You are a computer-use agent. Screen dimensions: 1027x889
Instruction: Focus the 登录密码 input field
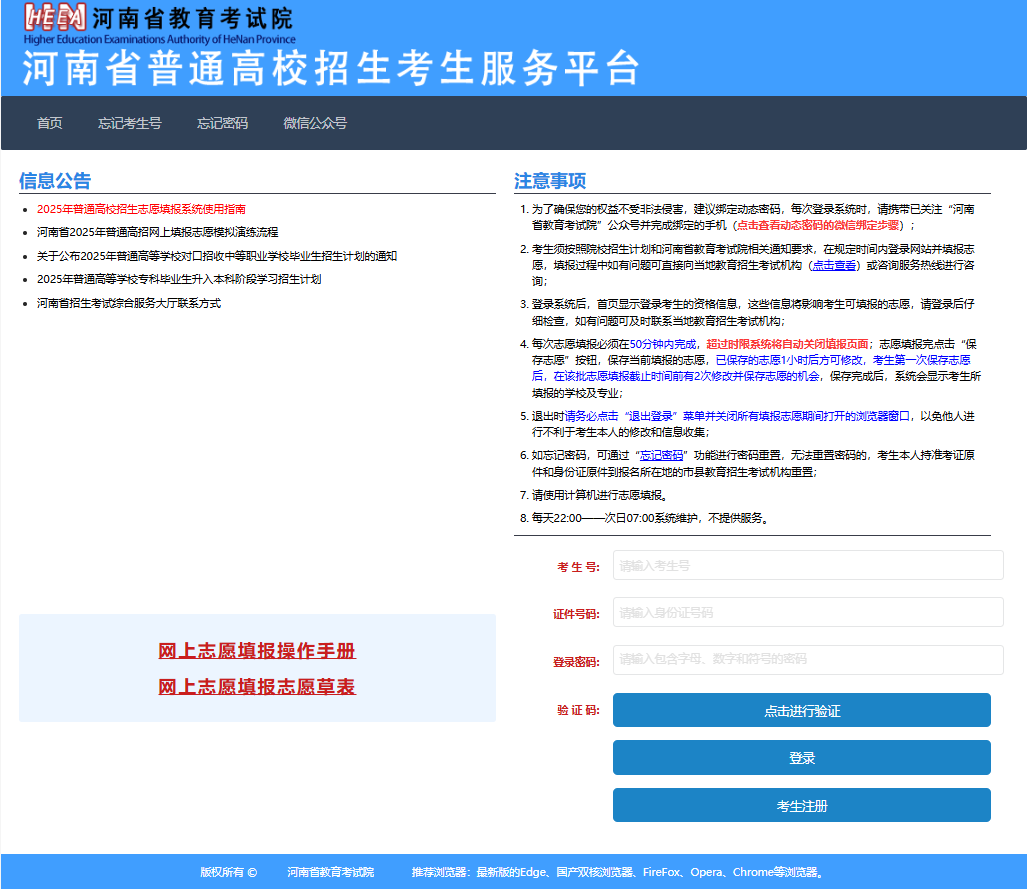click(x=808, y=660)
